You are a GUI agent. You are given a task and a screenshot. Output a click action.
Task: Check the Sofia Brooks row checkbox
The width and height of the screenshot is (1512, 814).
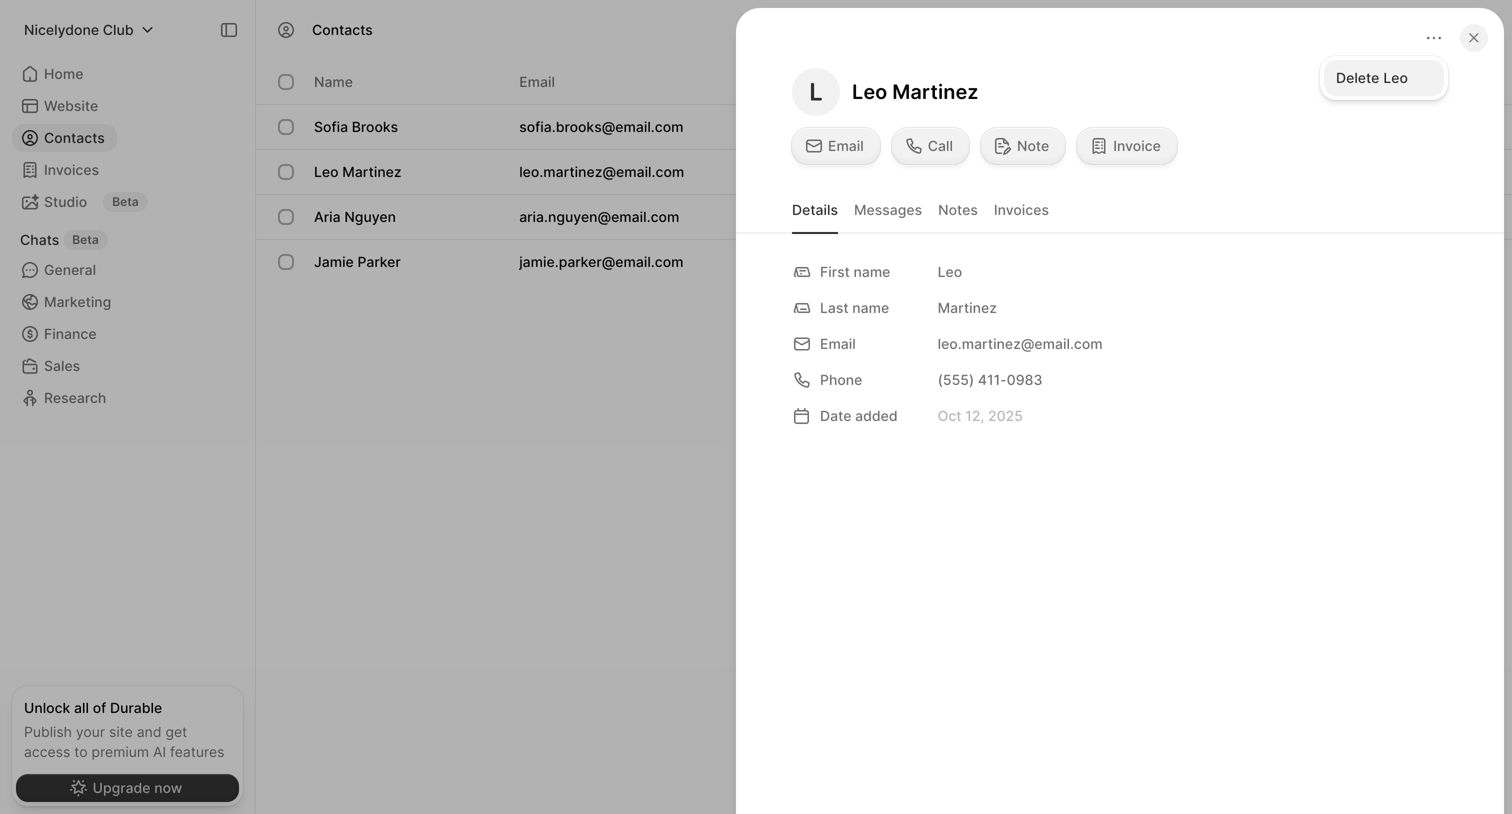tap(286, 127)
